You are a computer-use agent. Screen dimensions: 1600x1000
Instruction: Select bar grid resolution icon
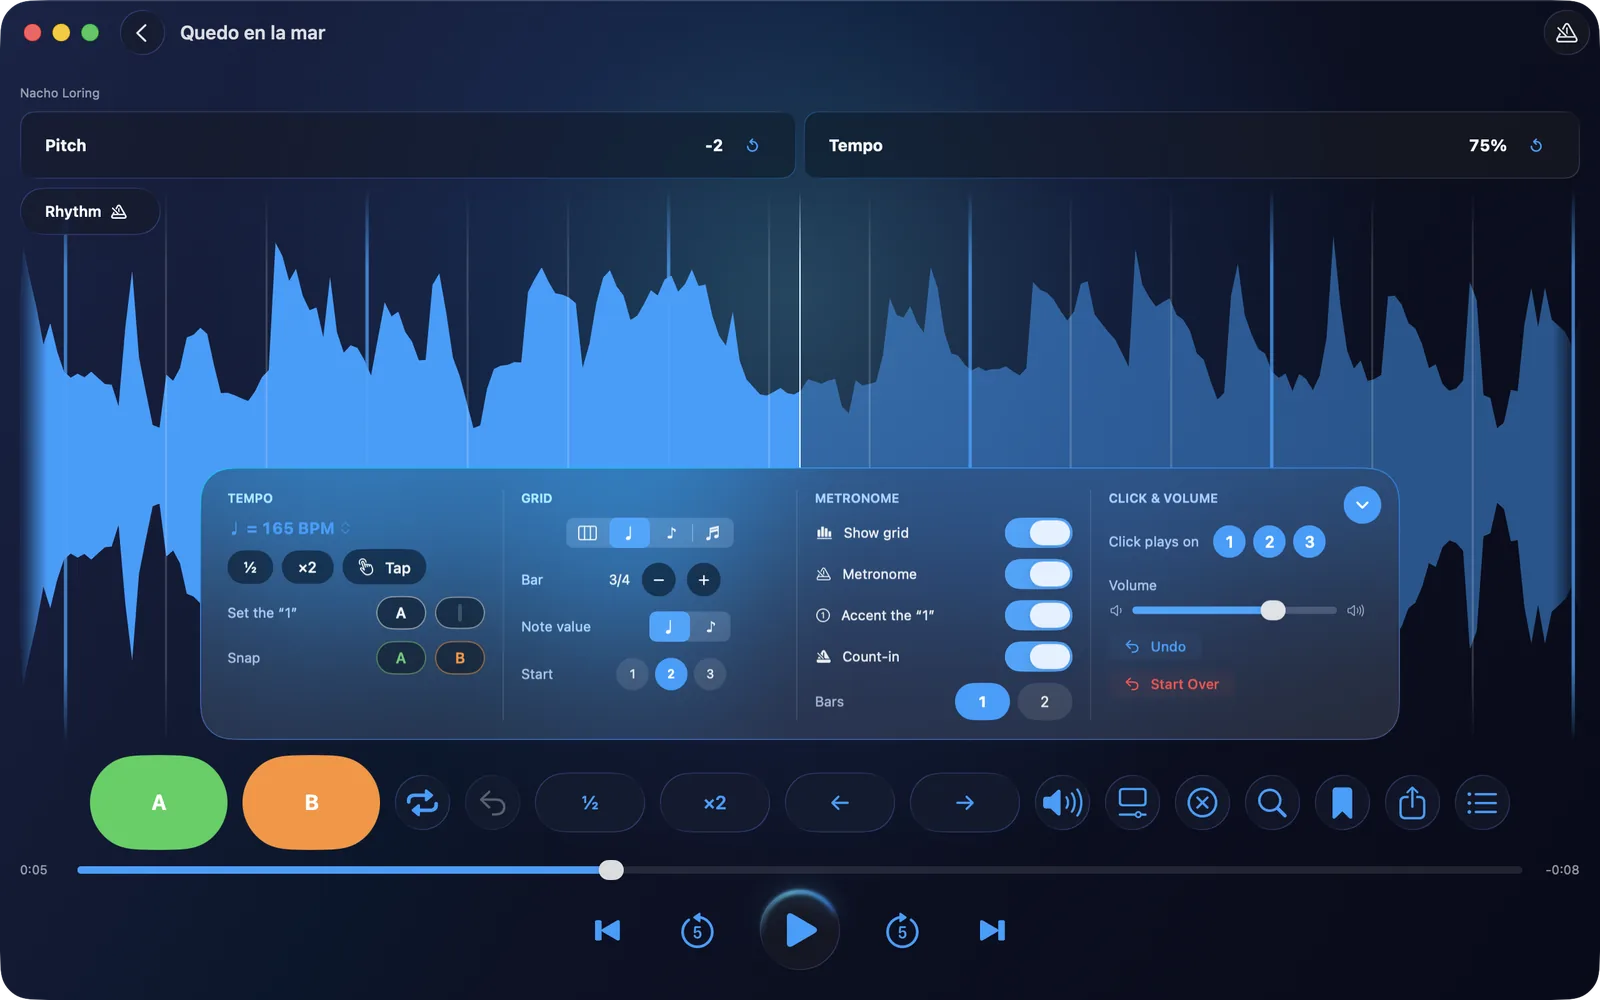pyautogui.click(x=588, y=533)
